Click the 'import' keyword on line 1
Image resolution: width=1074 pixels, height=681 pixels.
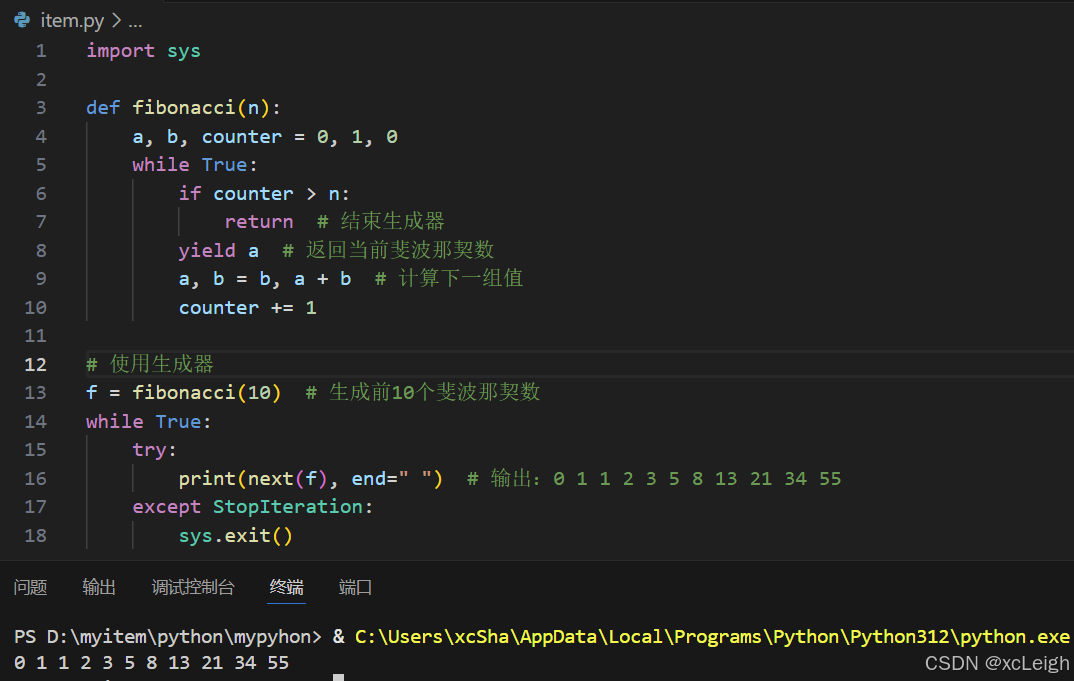pyautogui.click(x=121, y=51)
